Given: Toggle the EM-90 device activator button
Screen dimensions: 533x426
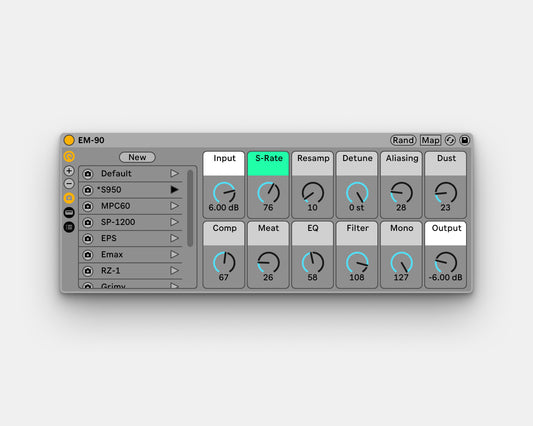Looking at the screenshot, I should coord(69,140).
